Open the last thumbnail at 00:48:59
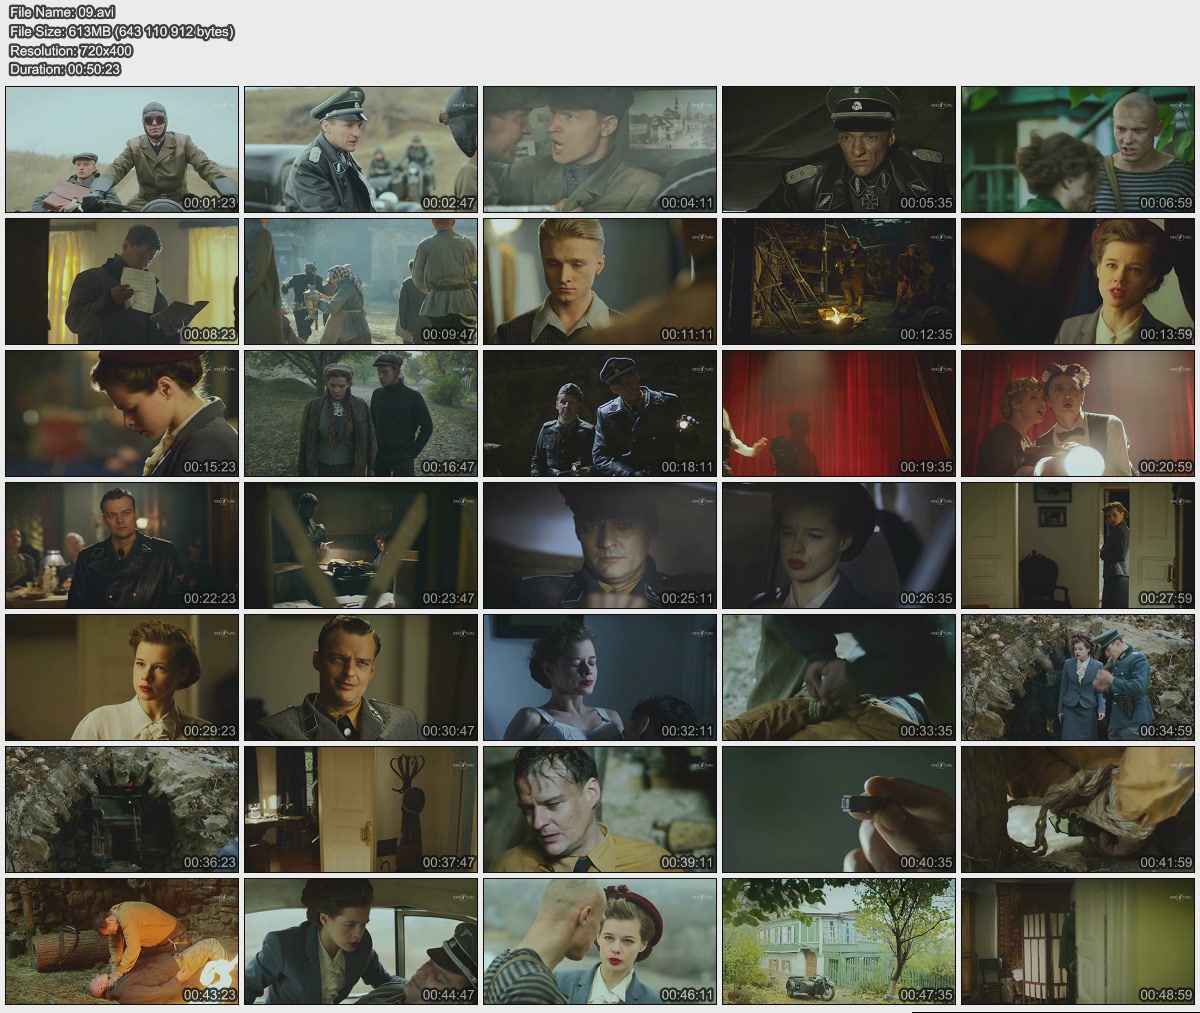 click(1078, 941)
